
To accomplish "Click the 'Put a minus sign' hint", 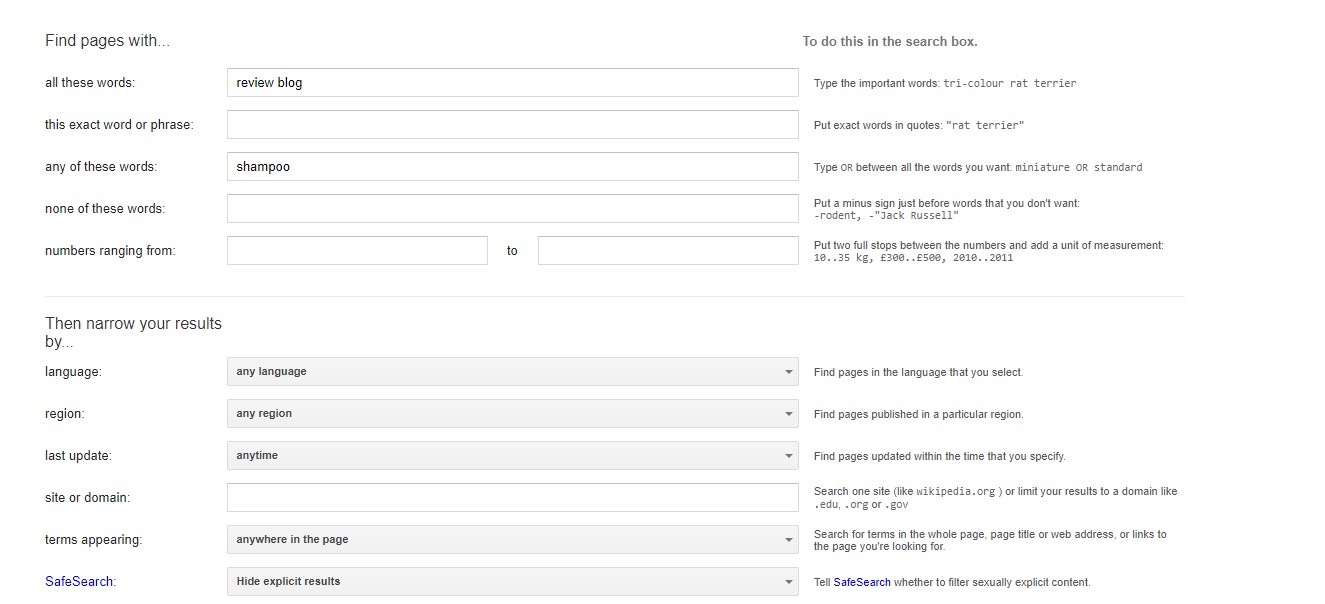I will pyautogui.click(x=947, y=209).
